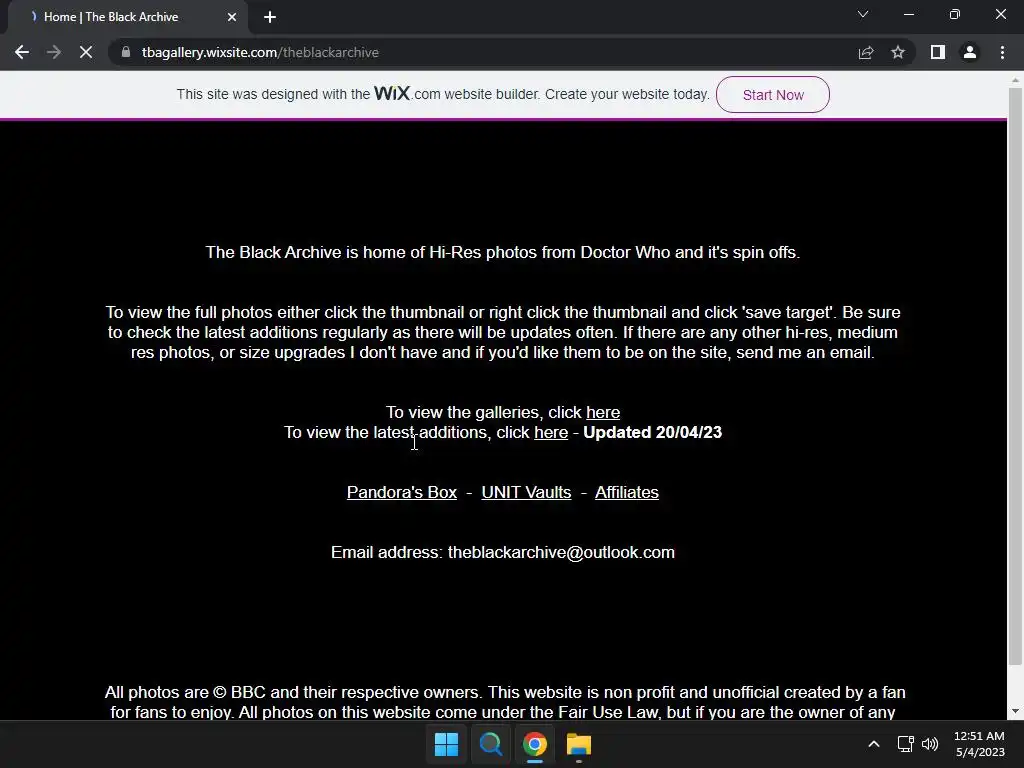
Task: Open the volume tray icon
Action: point(930,744)
